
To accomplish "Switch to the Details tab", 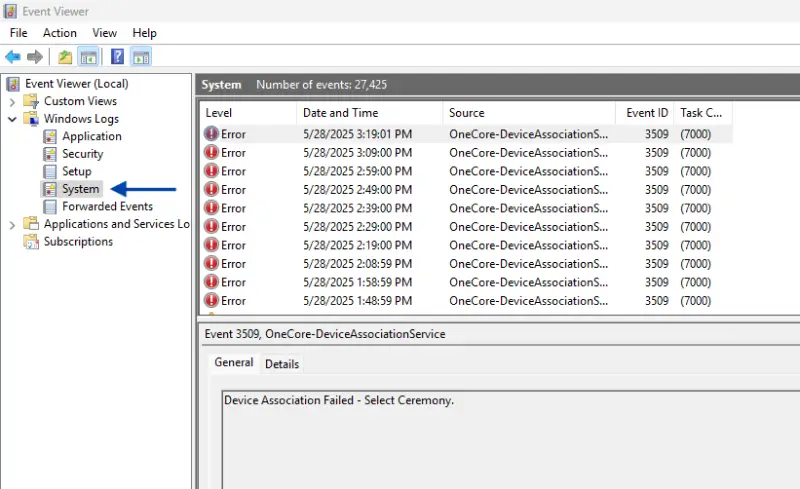I will point(282,364).
